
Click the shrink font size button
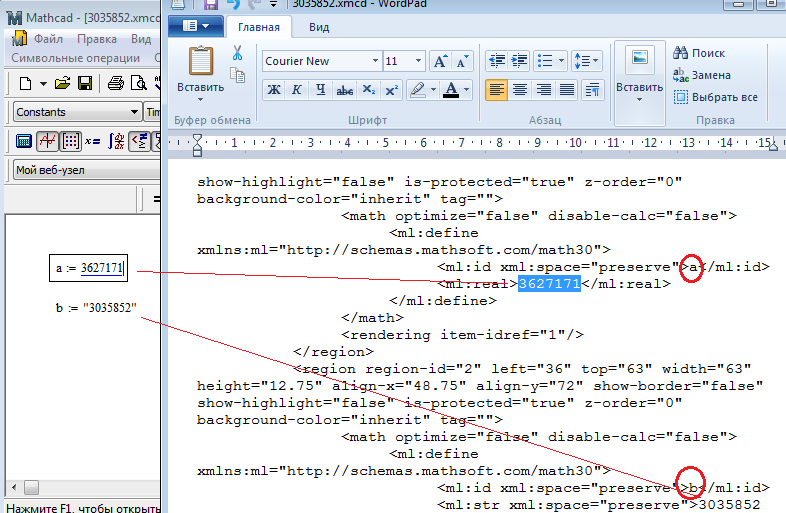click(x=462, y=61)
